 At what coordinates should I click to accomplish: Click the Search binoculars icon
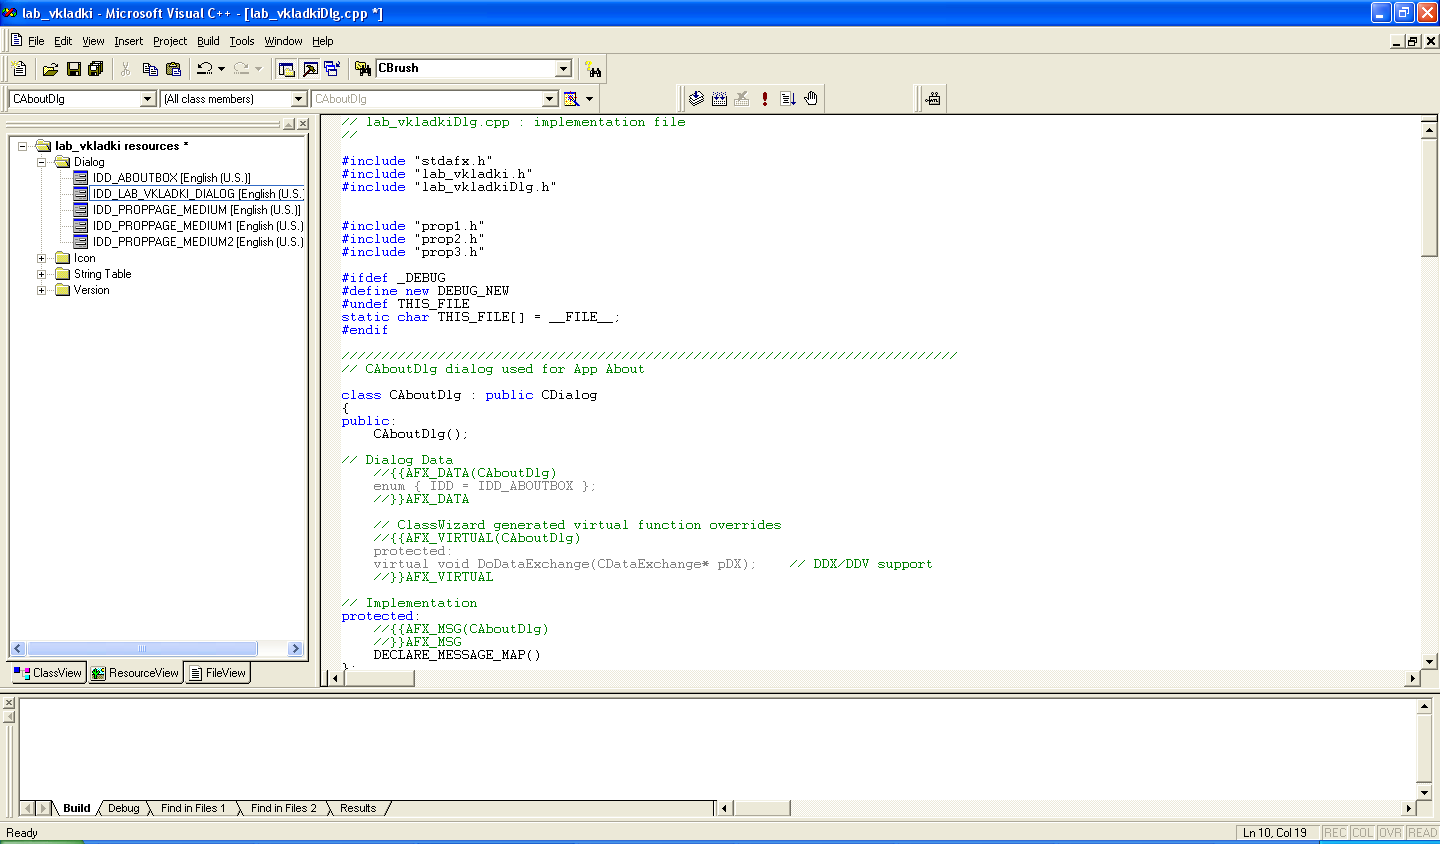point(594,69)
